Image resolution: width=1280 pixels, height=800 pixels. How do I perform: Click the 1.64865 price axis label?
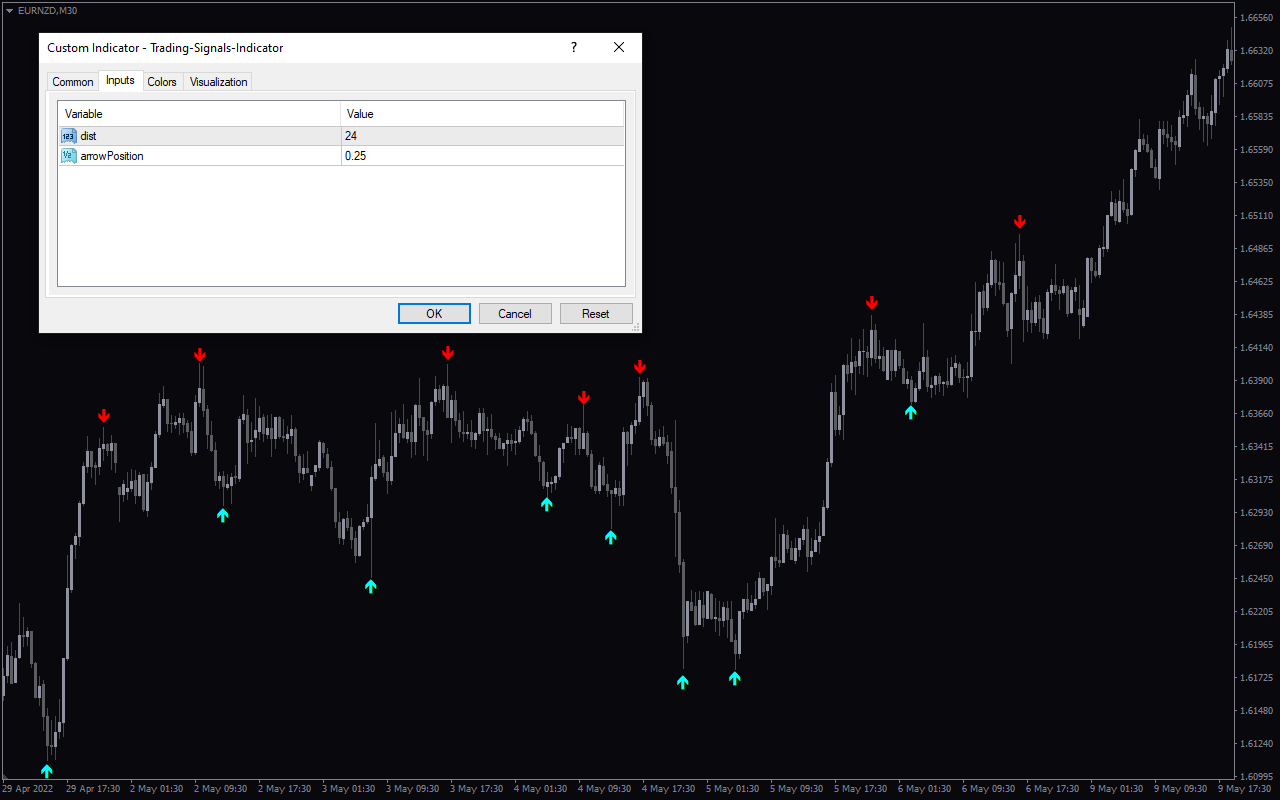tap(1258, 248)
